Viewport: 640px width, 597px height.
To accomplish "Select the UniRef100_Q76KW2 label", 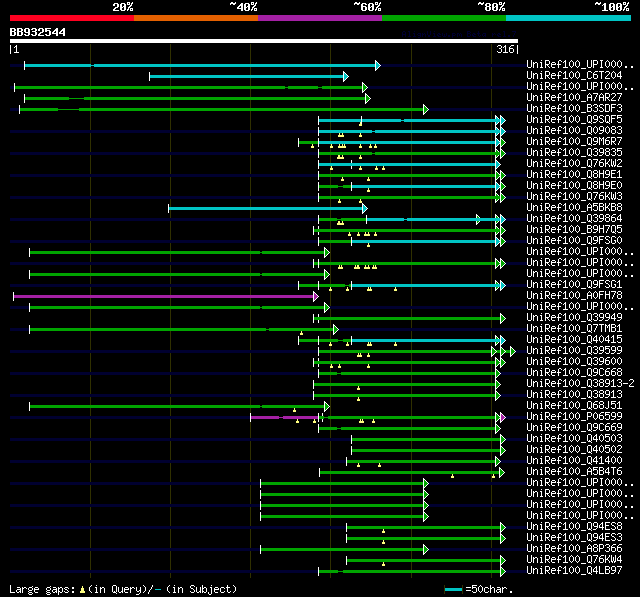I will (574, 164).
